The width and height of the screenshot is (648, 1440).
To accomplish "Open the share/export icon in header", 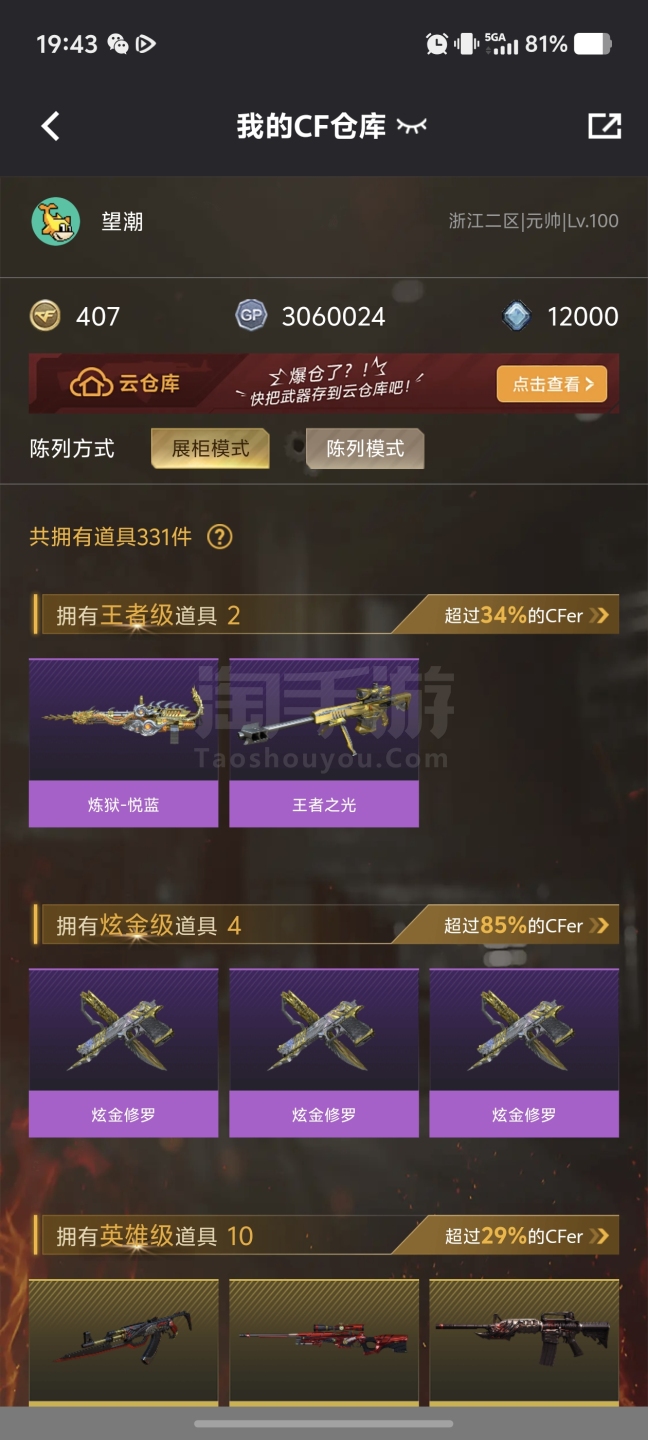I will pos(605,126).
